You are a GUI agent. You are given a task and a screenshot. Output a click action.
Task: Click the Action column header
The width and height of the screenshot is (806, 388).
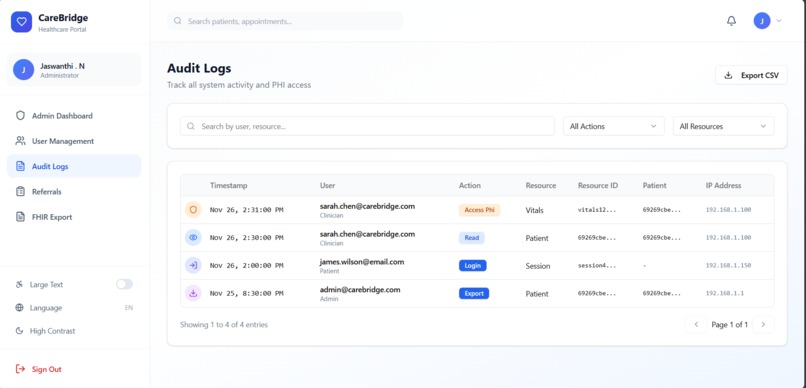470,186
